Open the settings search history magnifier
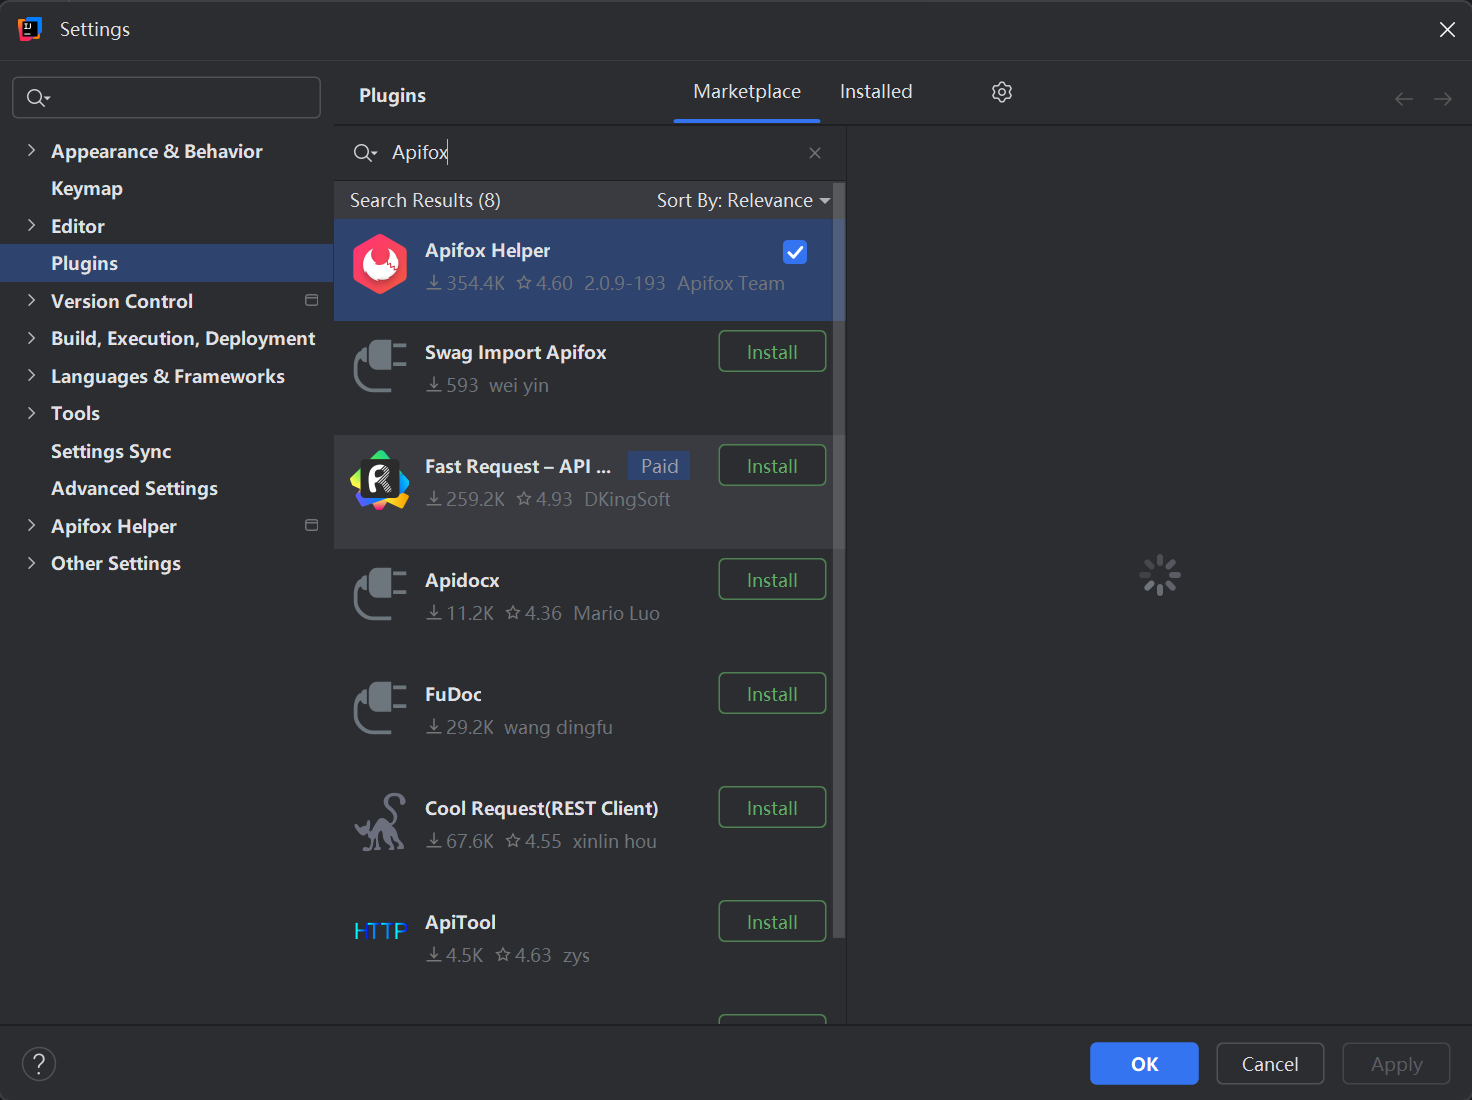 (x=38, y=98)
